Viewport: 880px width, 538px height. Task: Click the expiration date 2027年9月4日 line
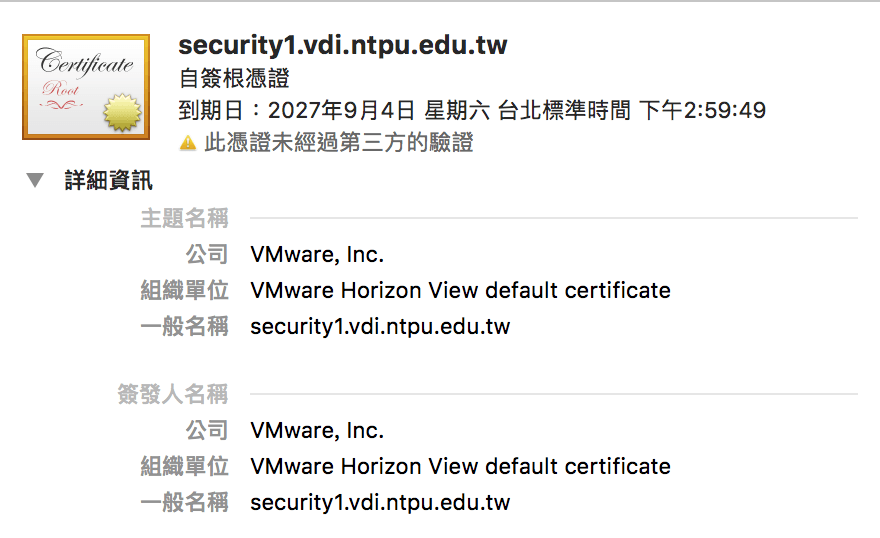(471, 110)
